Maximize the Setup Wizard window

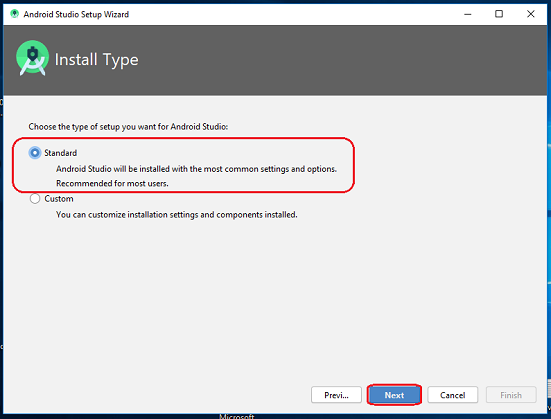[x=499, y=14]
